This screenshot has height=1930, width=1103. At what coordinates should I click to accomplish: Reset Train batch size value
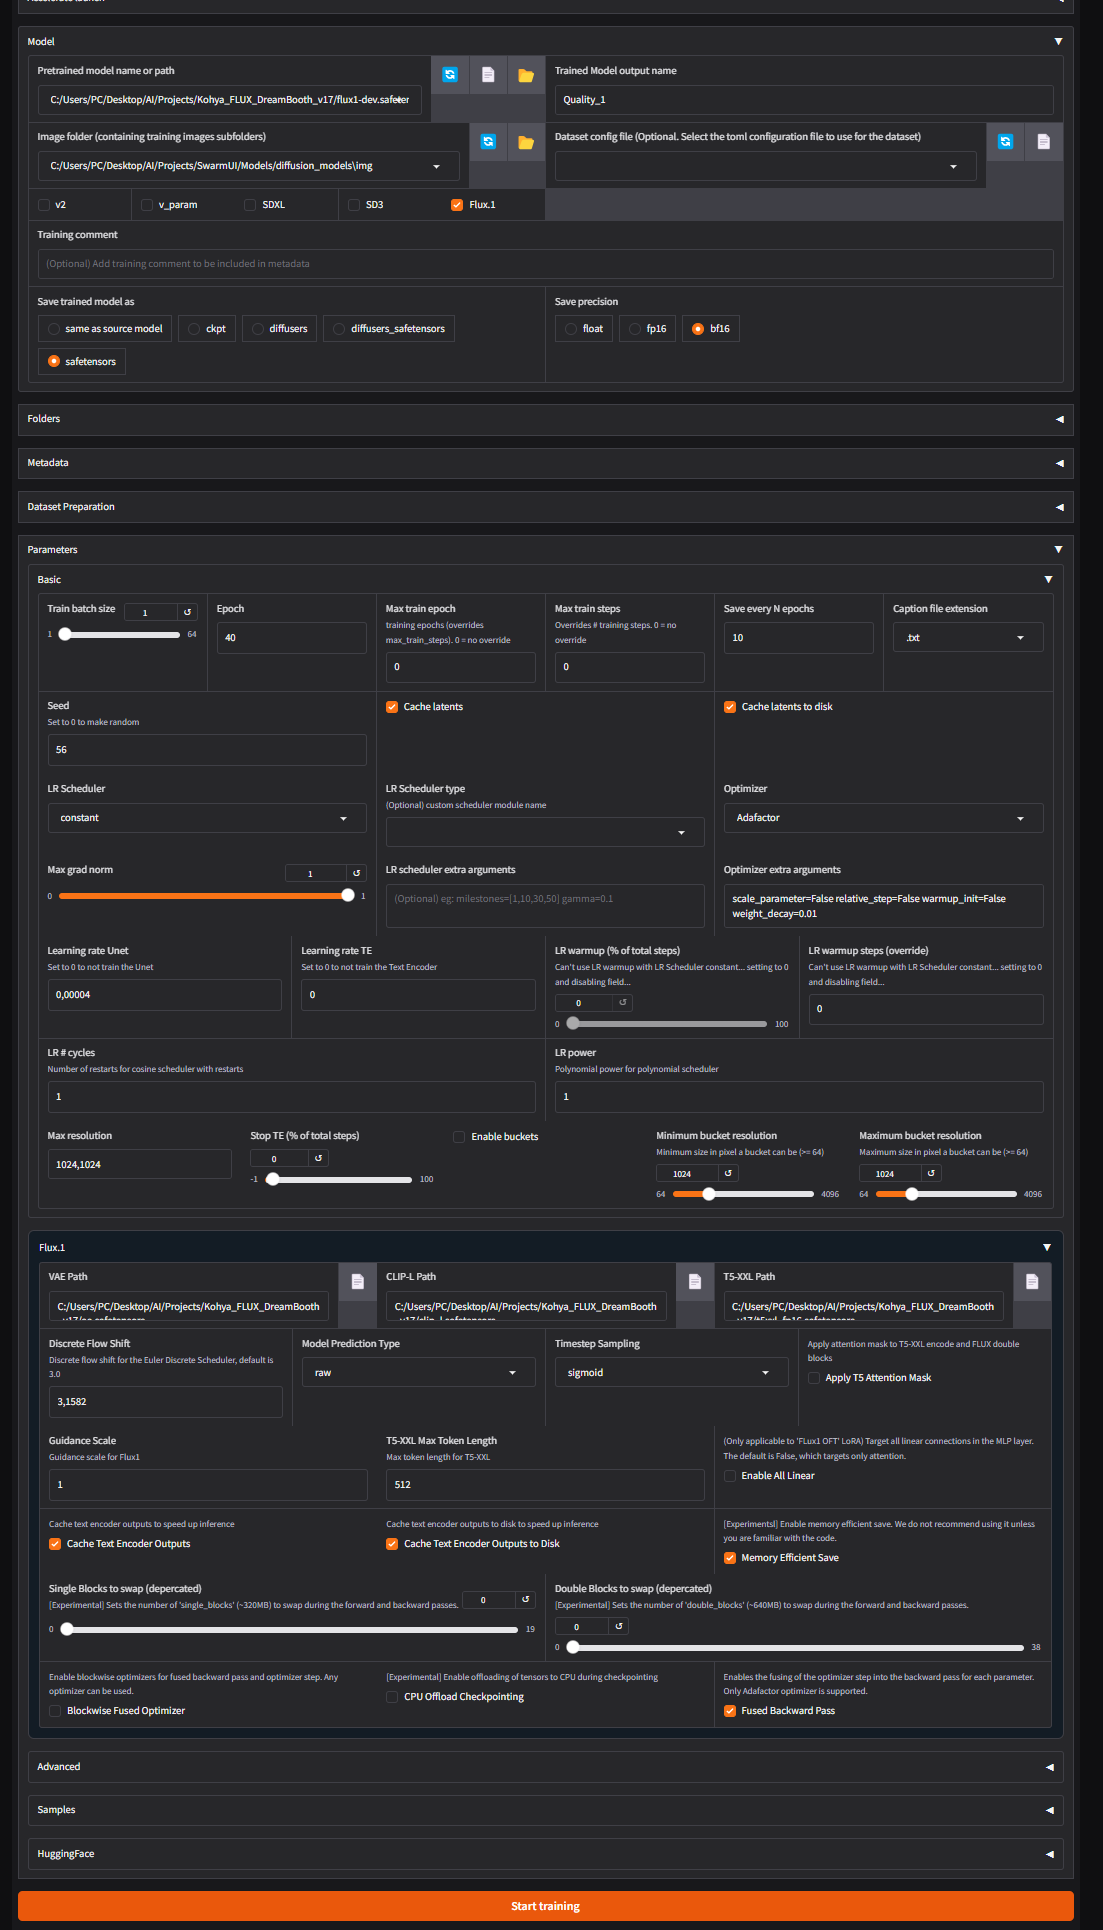(187, 612)
